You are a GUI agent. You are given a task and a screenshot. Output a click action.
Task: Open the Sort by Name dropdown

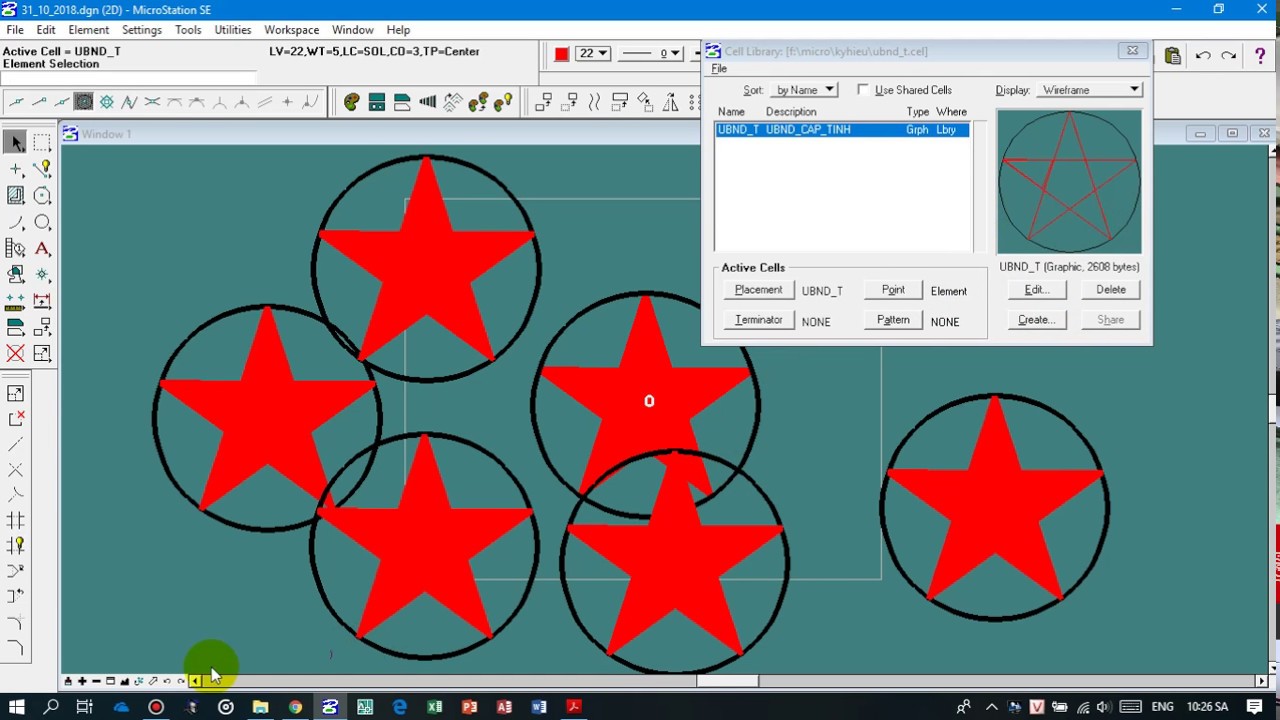(805, 90)
